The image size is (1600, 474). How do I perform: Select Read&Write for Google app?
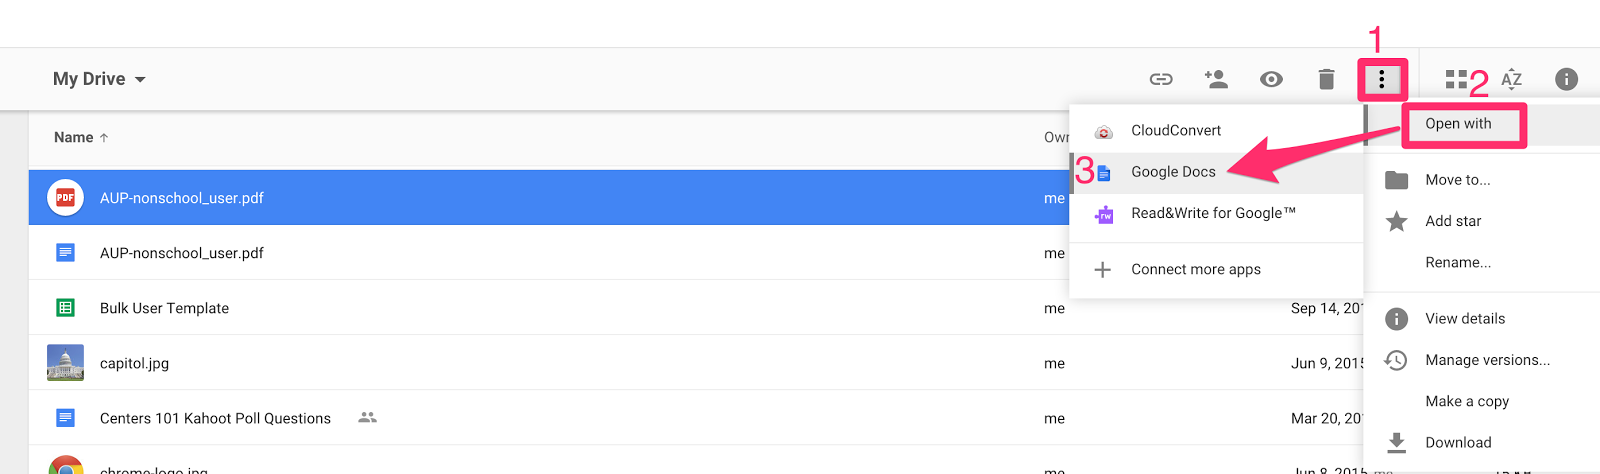1213,213
